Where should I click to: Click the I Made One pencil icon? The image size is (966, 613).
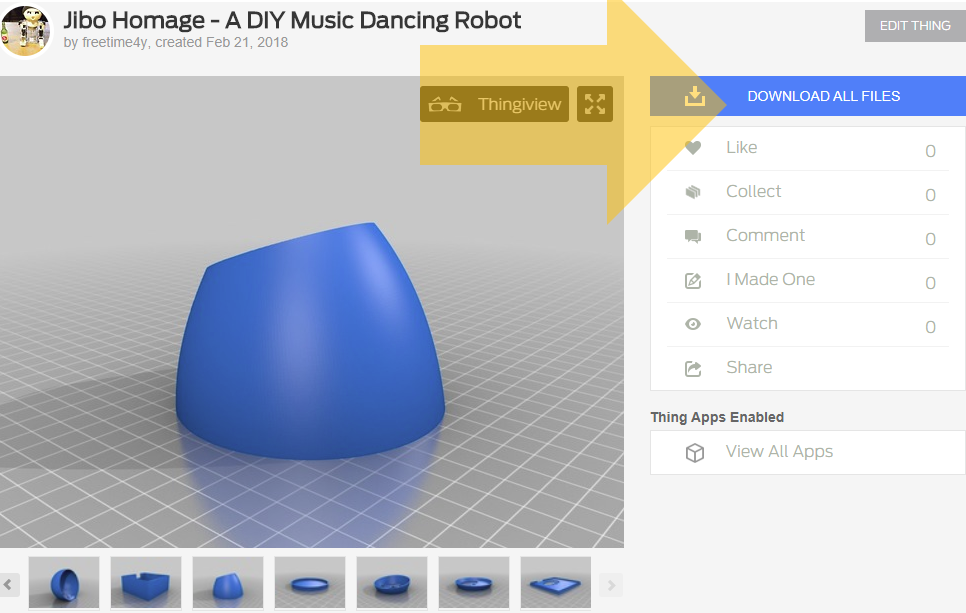693,280
